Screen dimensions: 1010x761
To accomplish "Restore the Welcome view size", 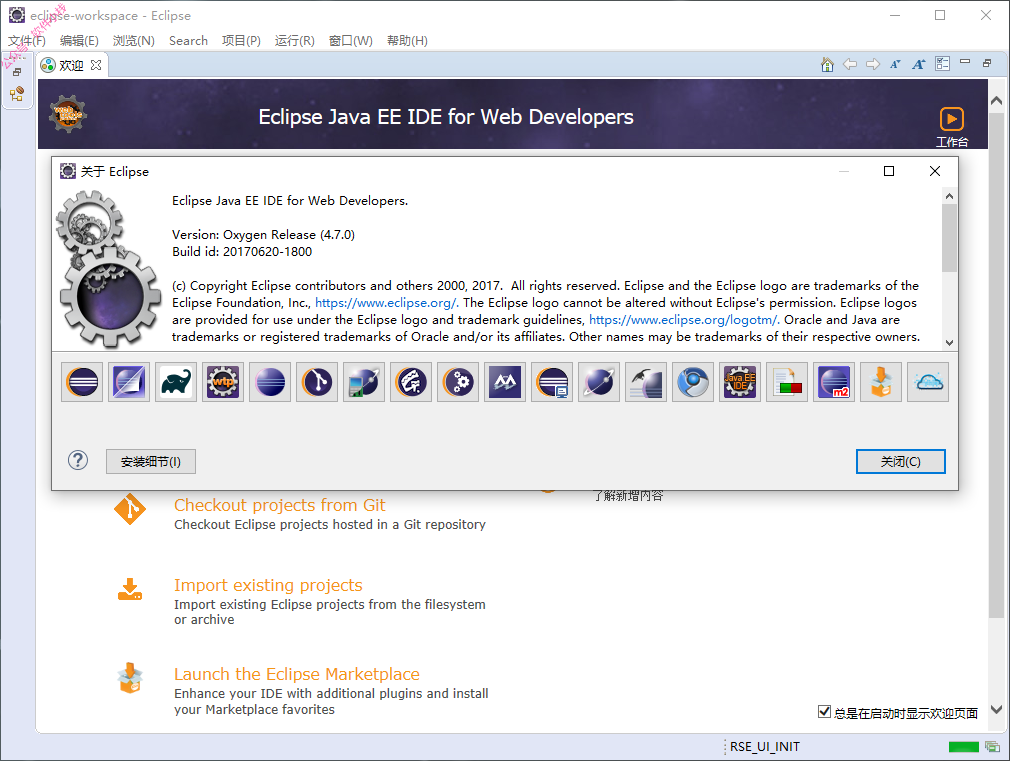I will tap(987, 63).
